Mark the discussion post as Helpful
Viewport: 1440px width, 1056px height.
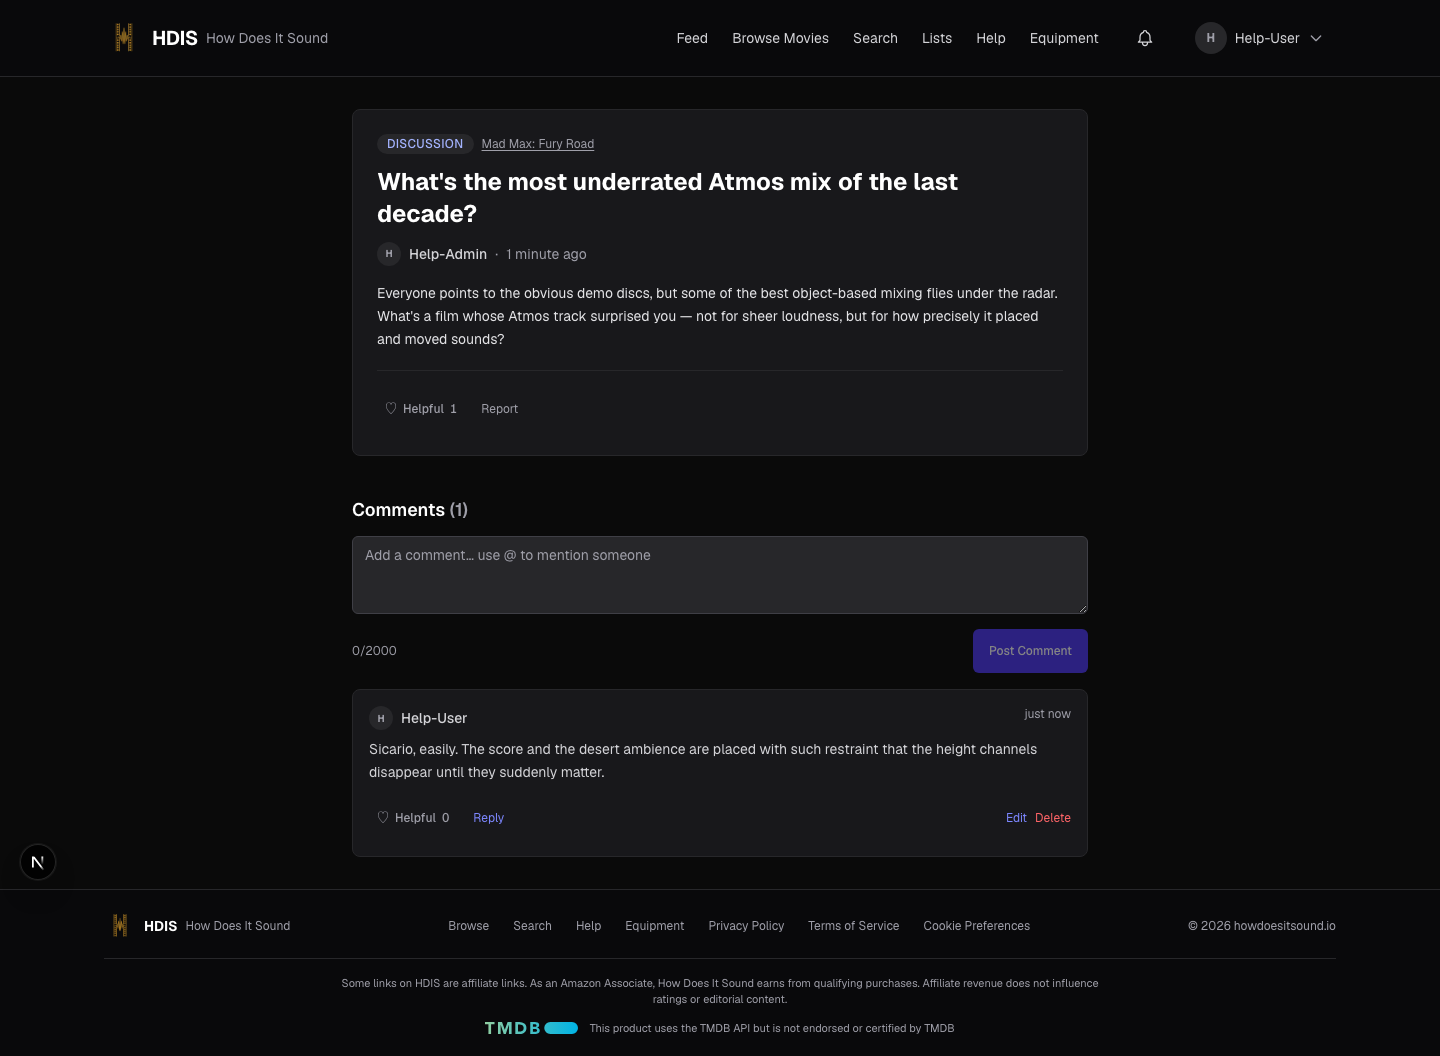pyautogui.click(x=421, y=409)
